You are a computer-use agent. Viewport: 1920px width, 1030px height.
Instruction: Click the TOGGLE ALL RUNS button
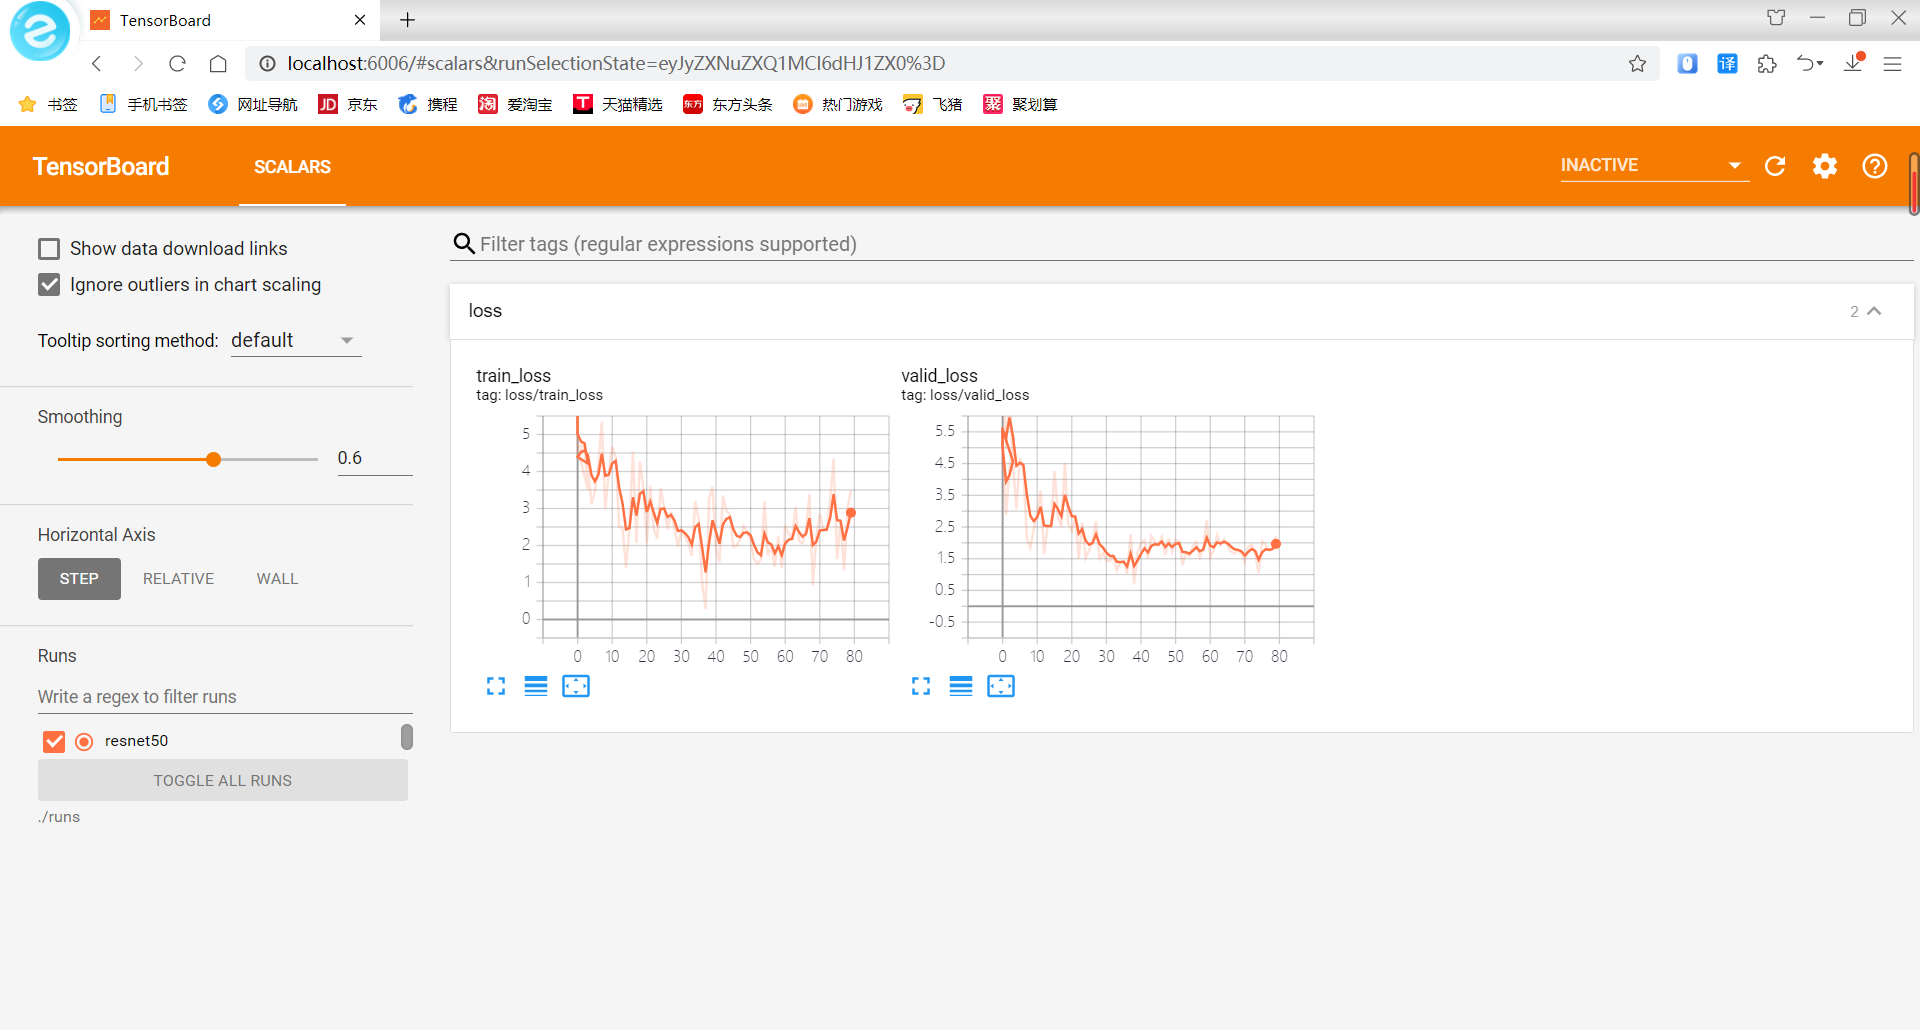point(222,780)
